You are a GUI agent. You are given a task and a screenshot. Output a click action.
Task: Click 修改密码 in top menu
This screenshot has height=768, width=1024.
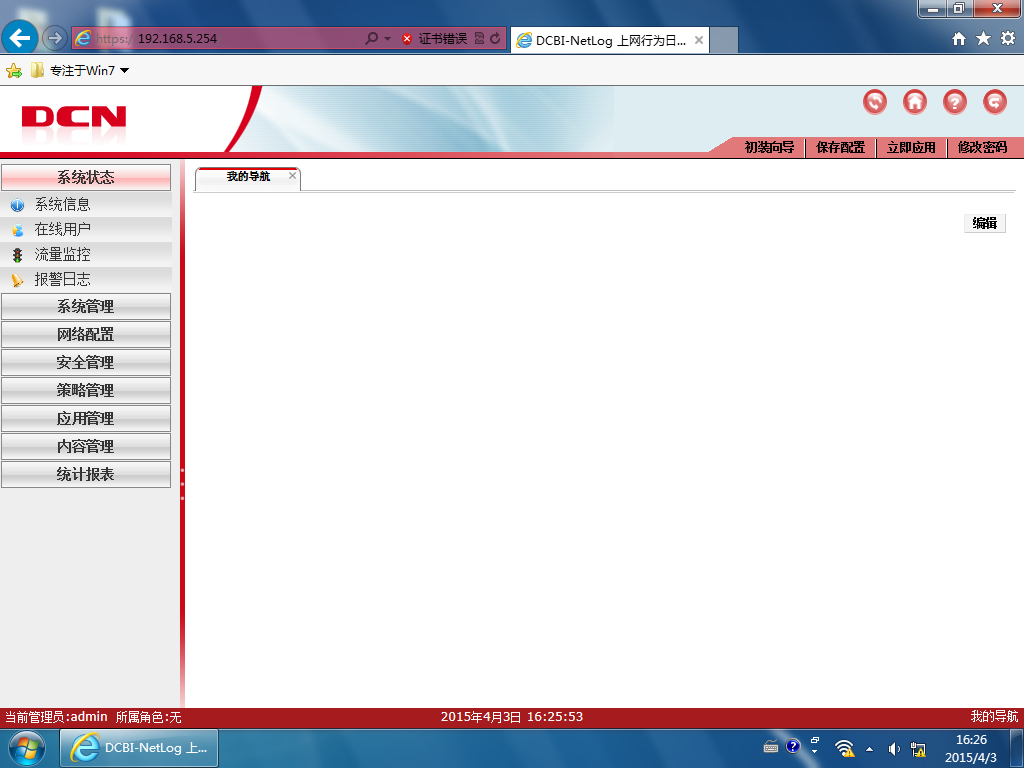[x=982, y=148]
